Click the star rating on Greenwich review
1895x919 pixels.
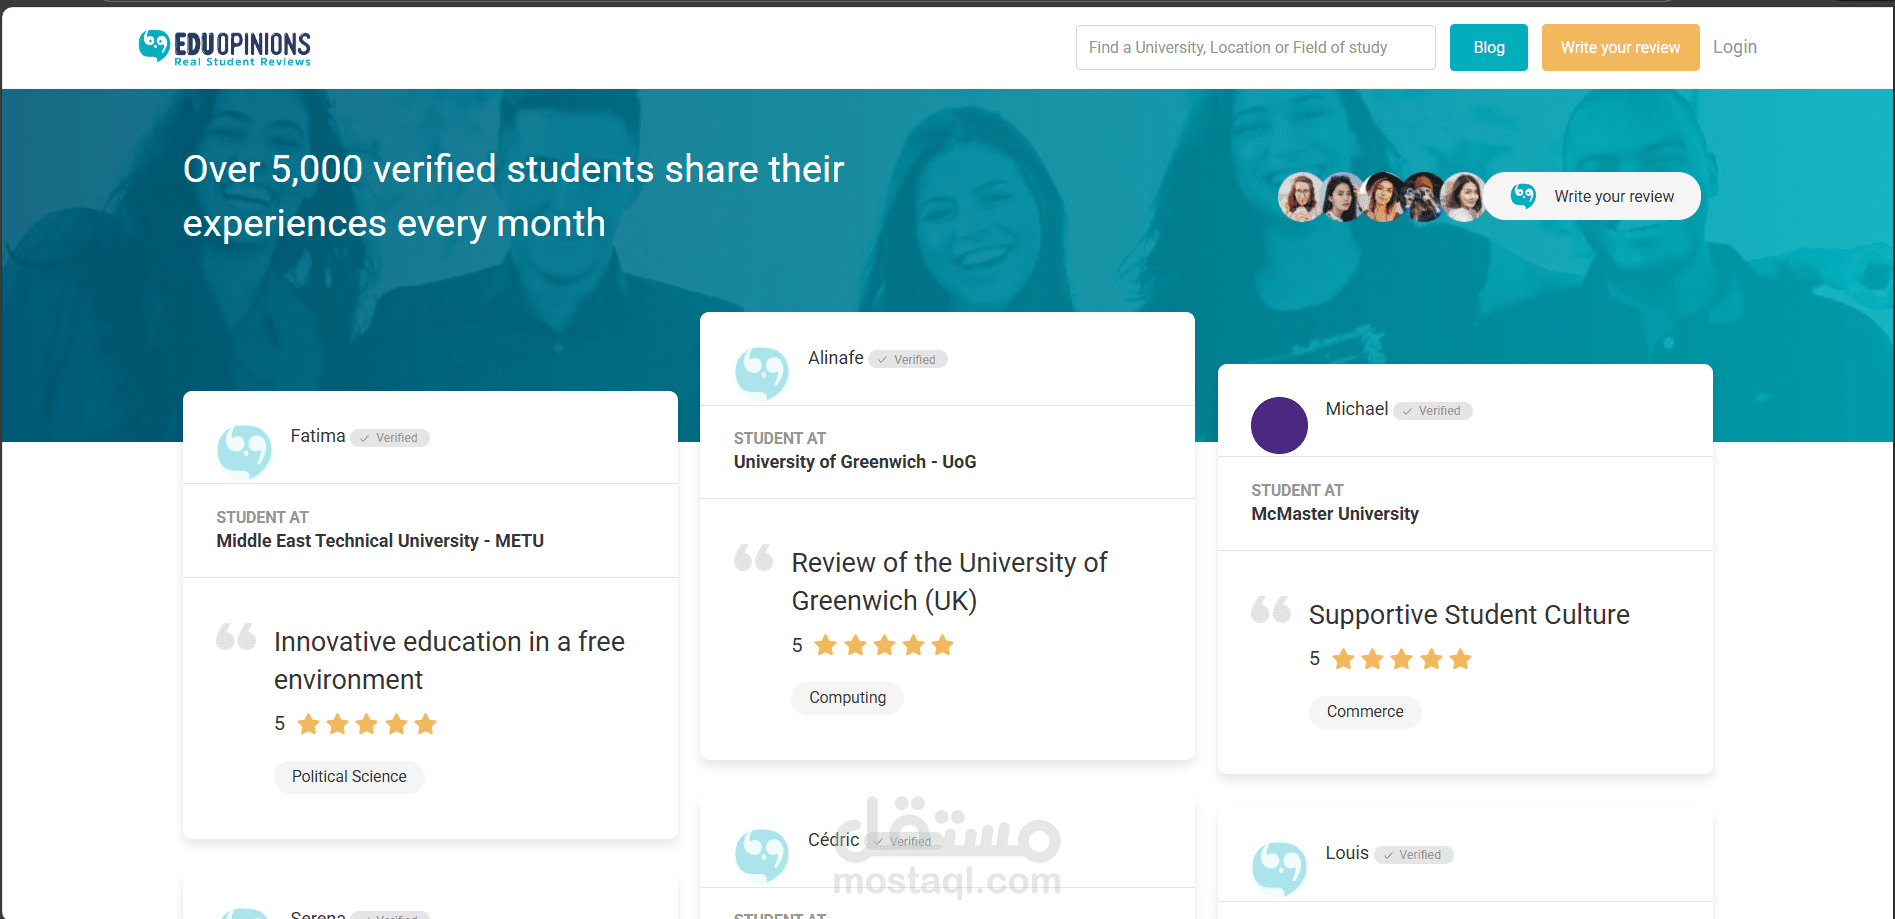pyautogui.click(x=884, y=646)
